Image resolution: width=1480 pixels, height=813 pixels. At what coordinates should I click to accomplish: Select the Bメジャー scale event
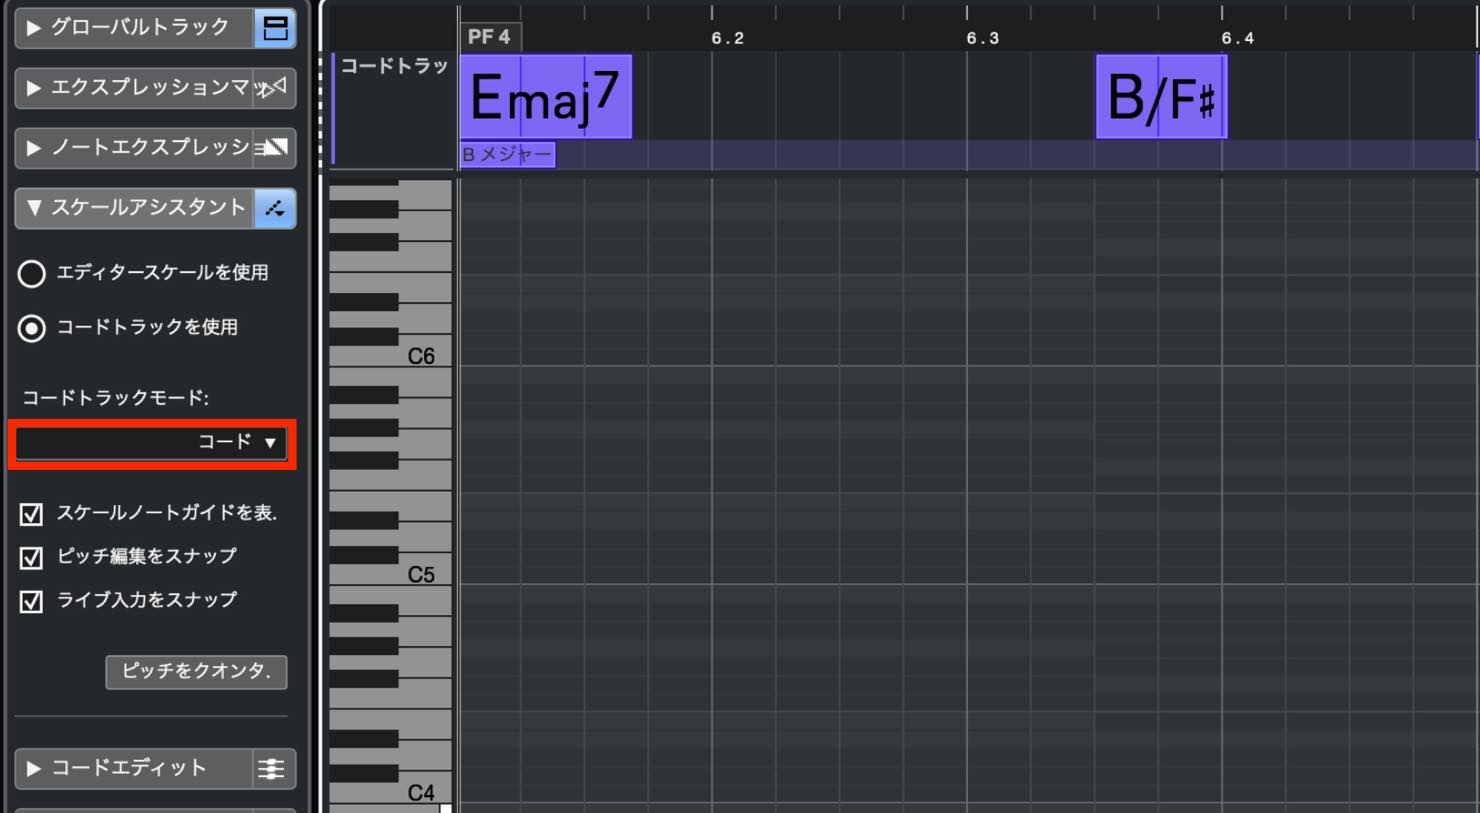(x=507, y=155)
